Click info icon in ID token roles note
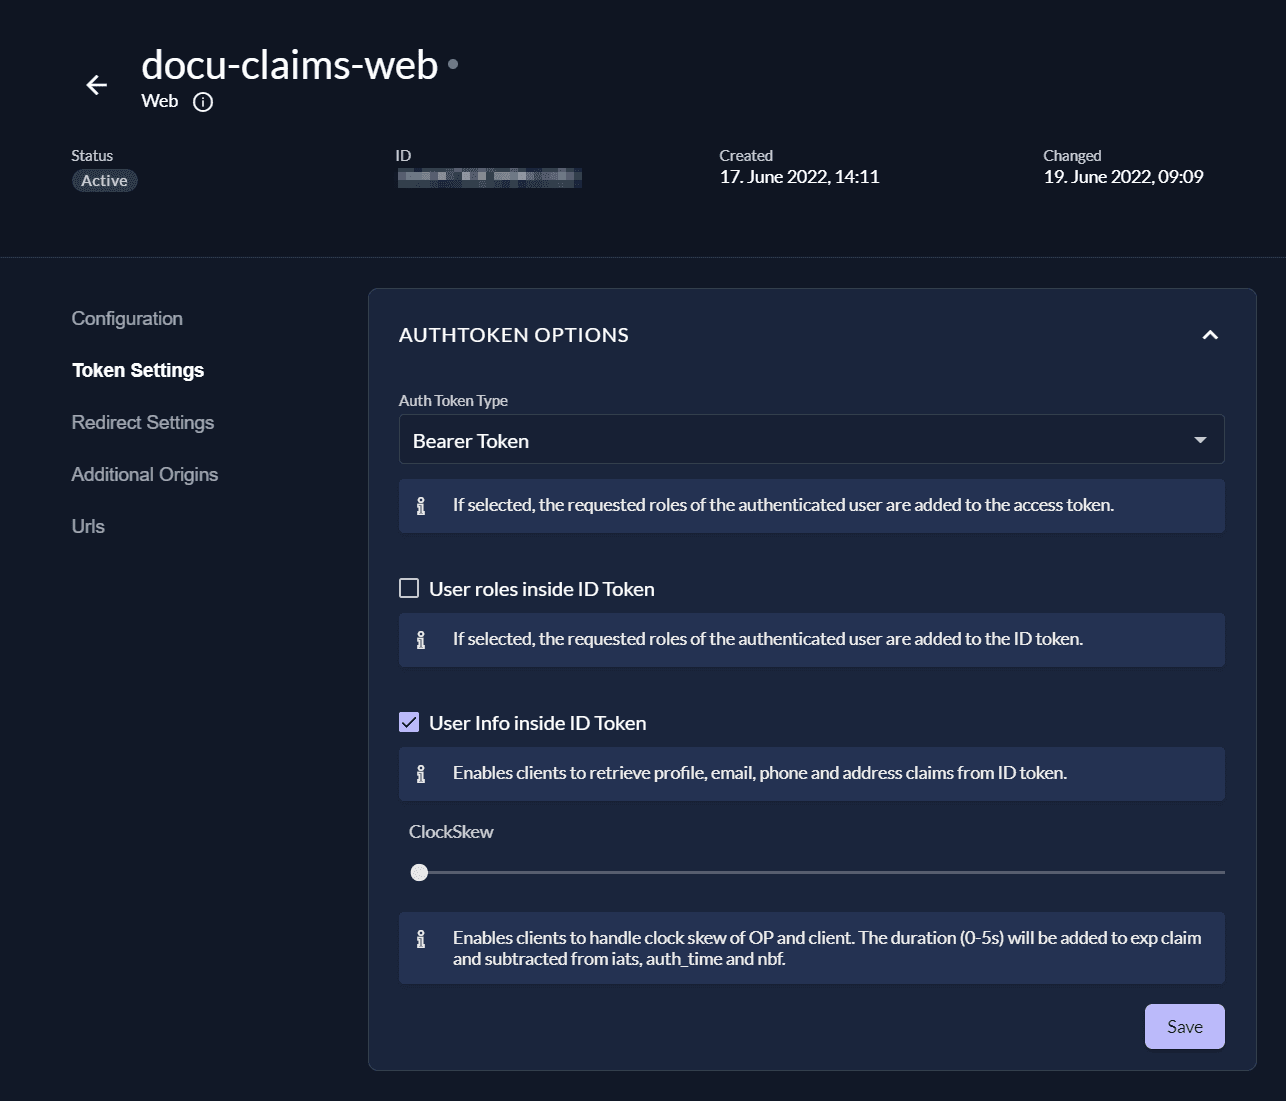The height and width of the screenshot is (1101, 1286). click(x=421, y=640)
